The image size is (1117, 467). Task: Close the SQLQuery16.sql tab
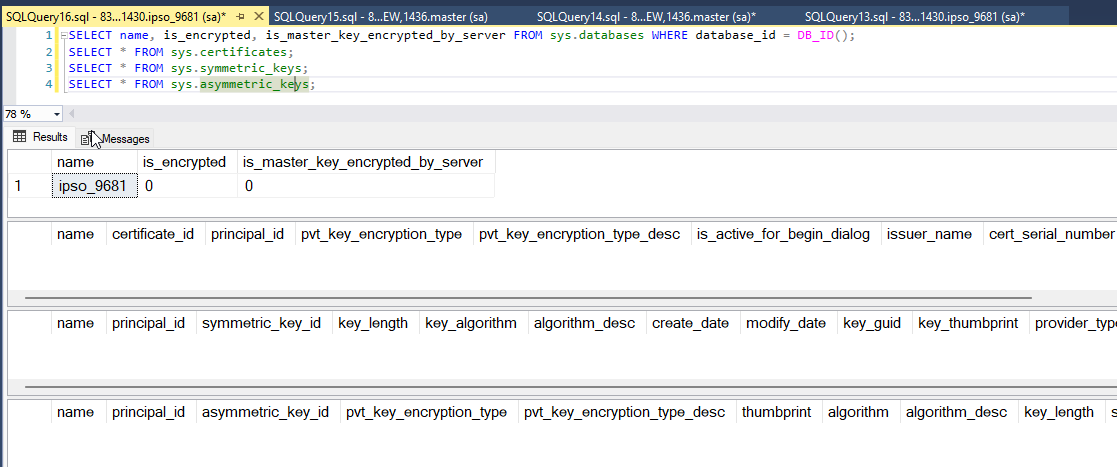pyautogui.click(x=259, y=16)
